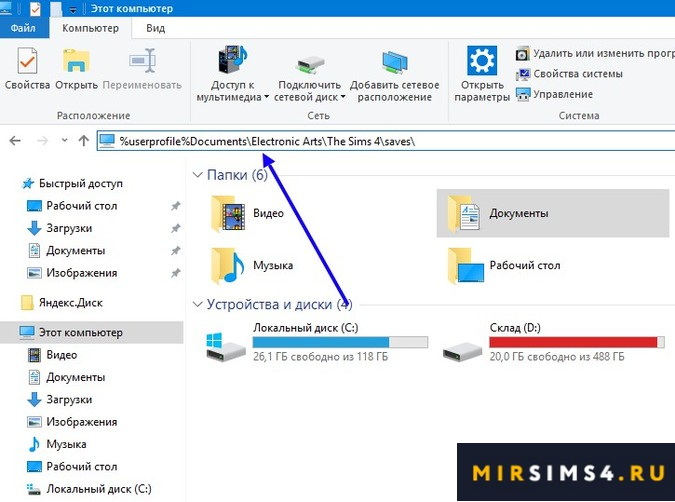Click the Переименовать ribbon icon
Screen dimensions: 675x502
(x=142, y=61)
